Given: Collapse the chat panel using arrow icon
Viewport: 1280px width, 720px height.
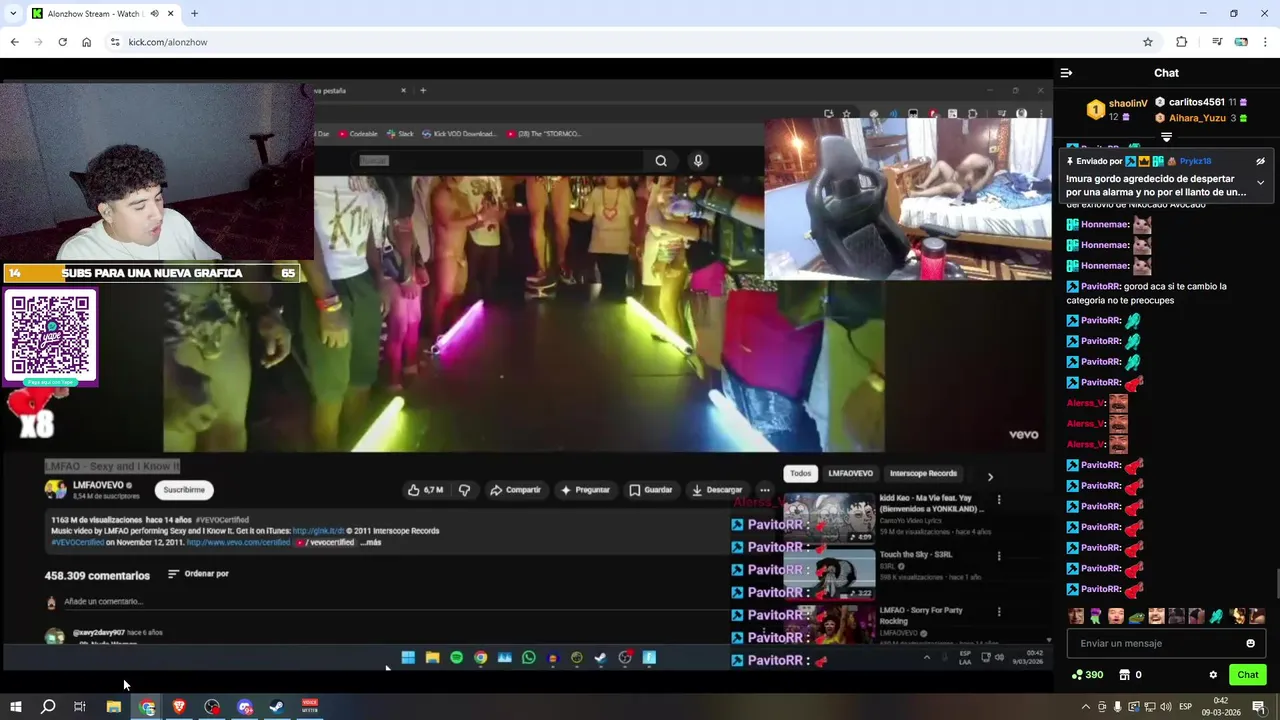Looking at the screenshot, I should (1066, 73).
